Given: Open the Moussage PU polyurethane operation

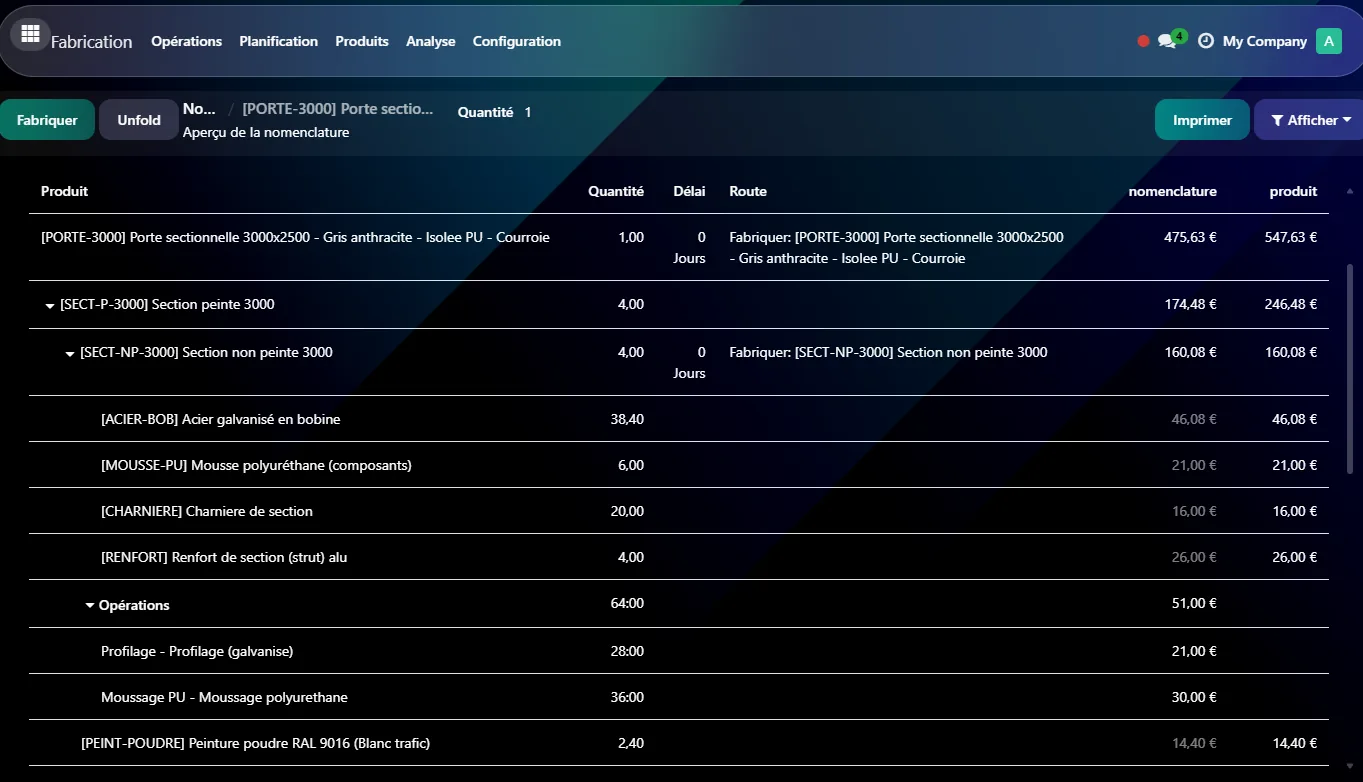Looking at the screenshot, I should tap(224, 697).
